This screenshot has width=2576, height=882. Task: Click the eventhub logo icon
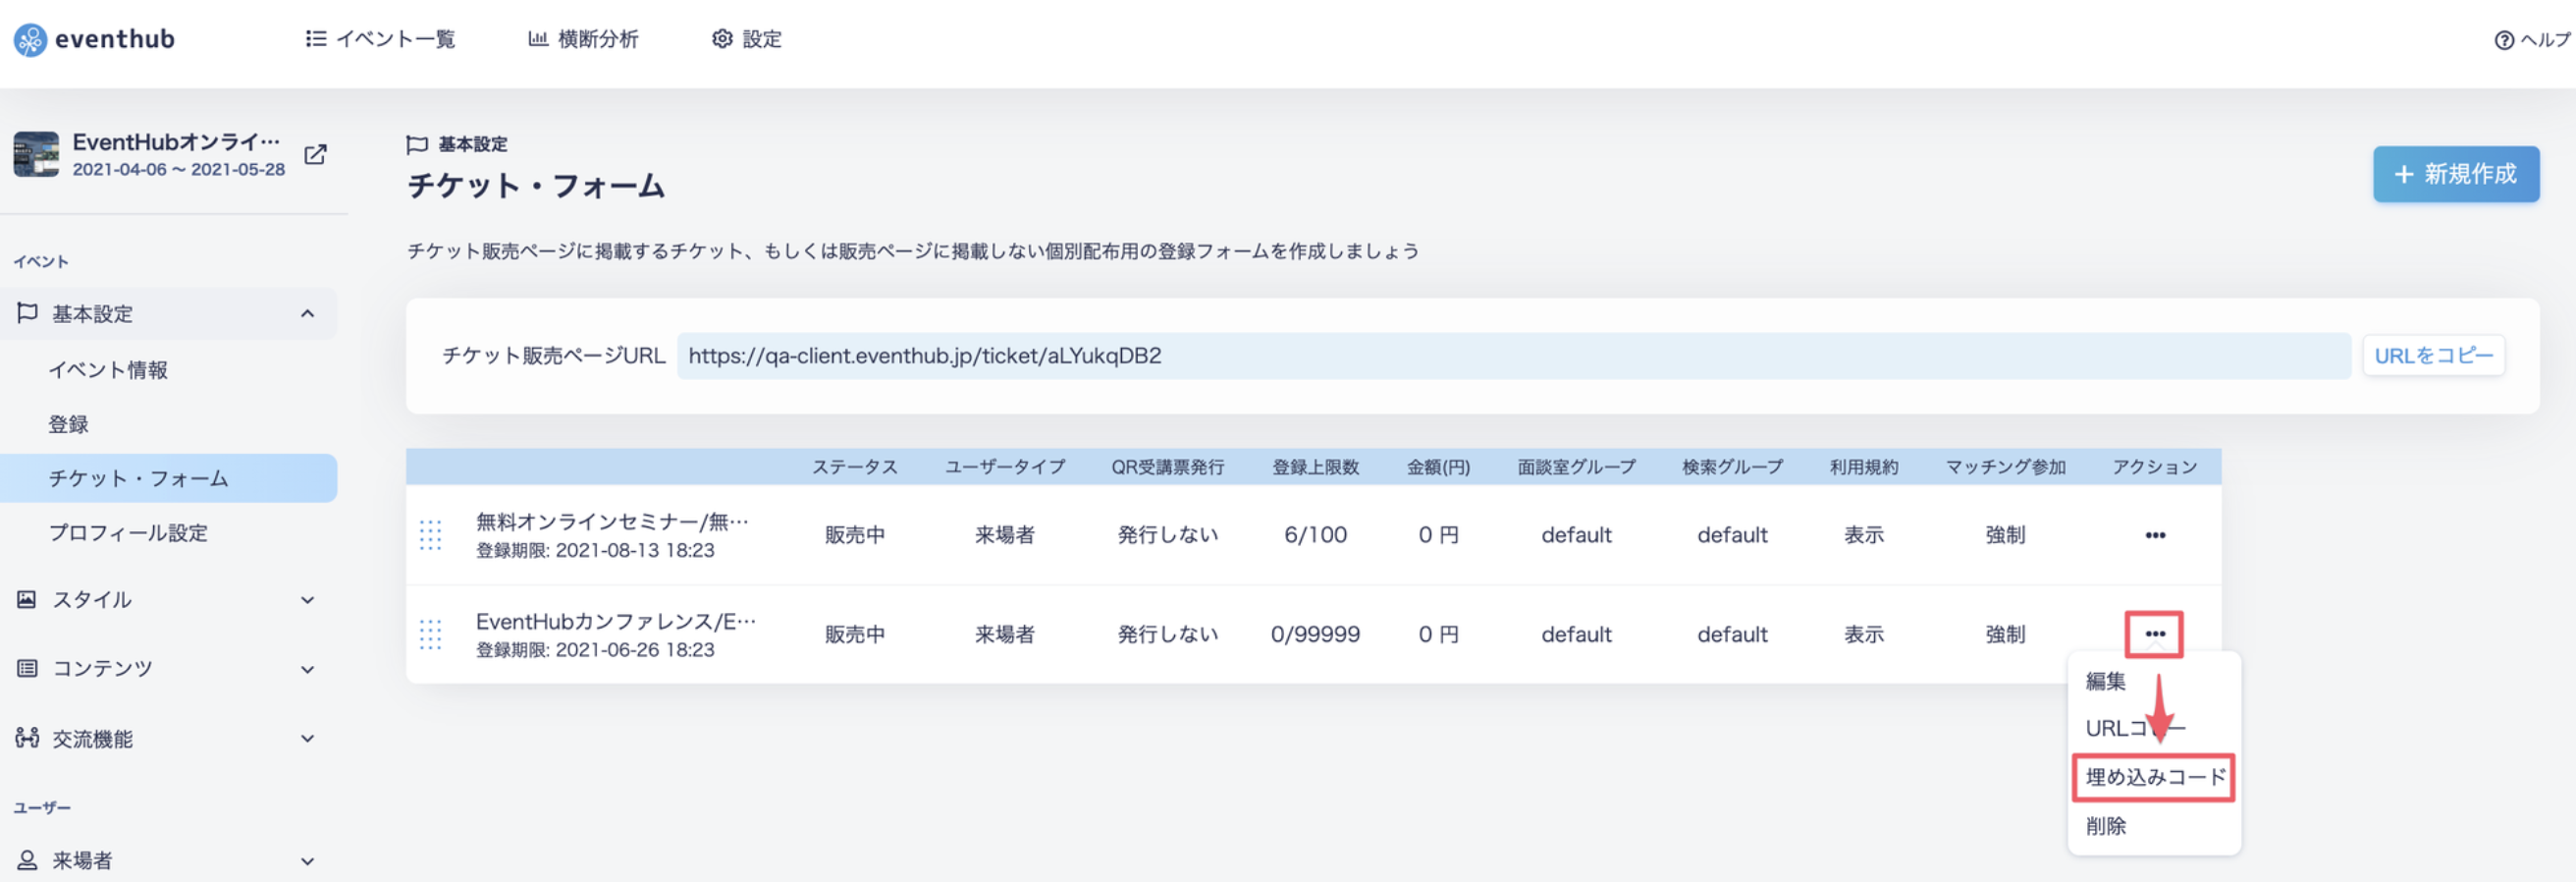[30, 40]
